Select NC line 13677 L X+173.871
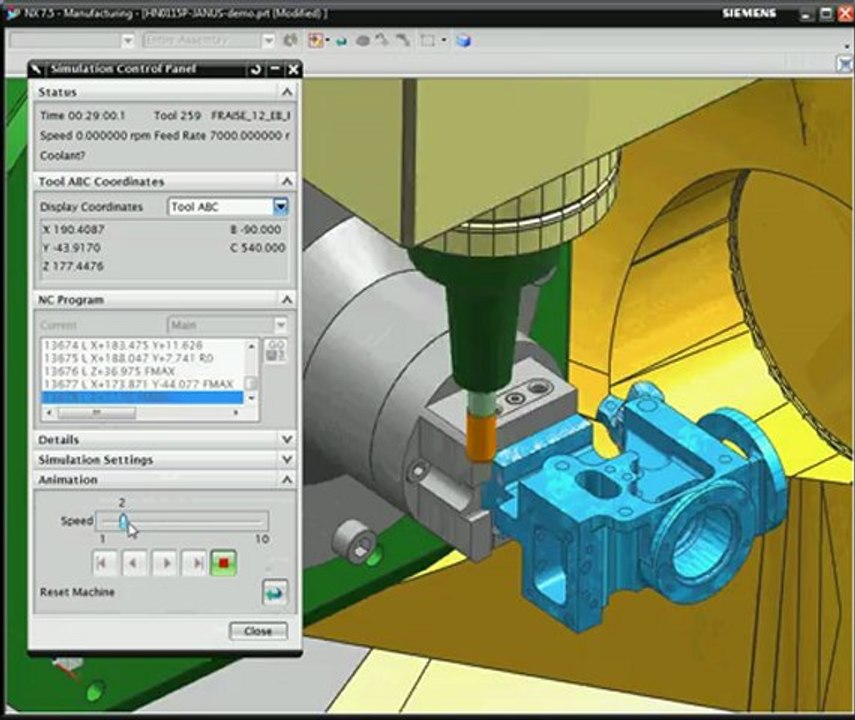 139,384
